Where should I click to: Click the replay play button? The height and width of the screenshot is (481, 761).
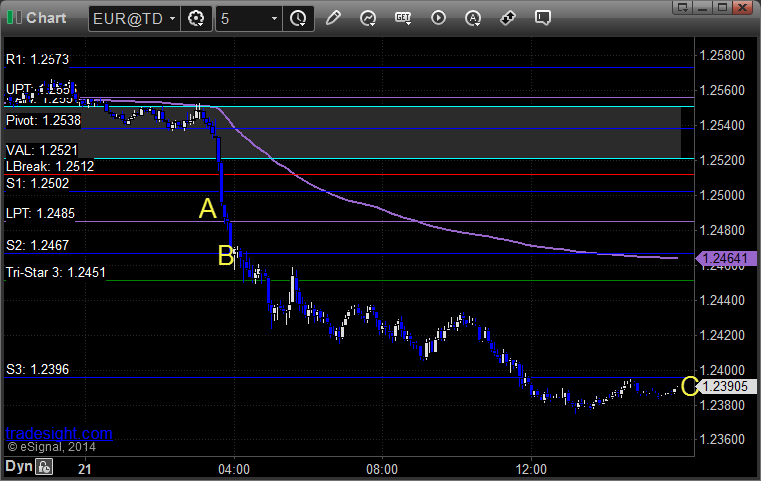pyautogui.click(x=438, y=18)
